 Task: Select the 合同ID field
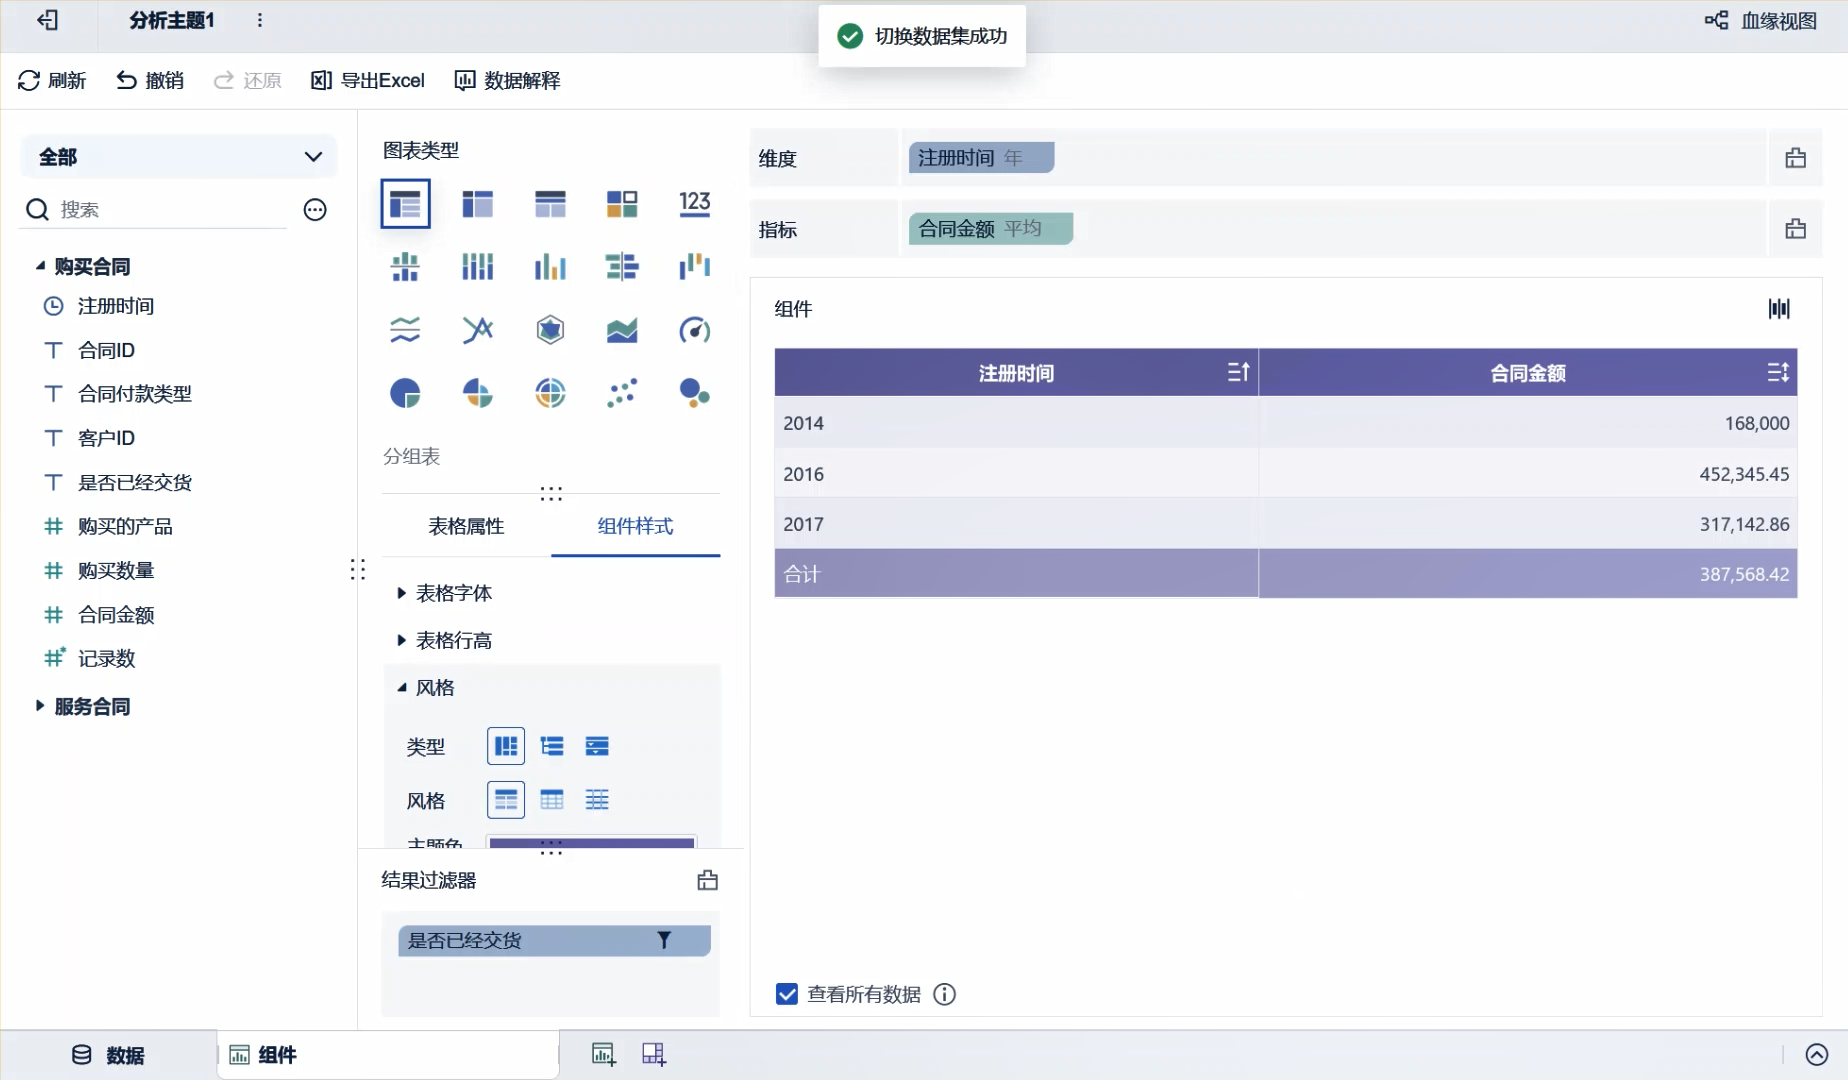[x=106, y=350]
